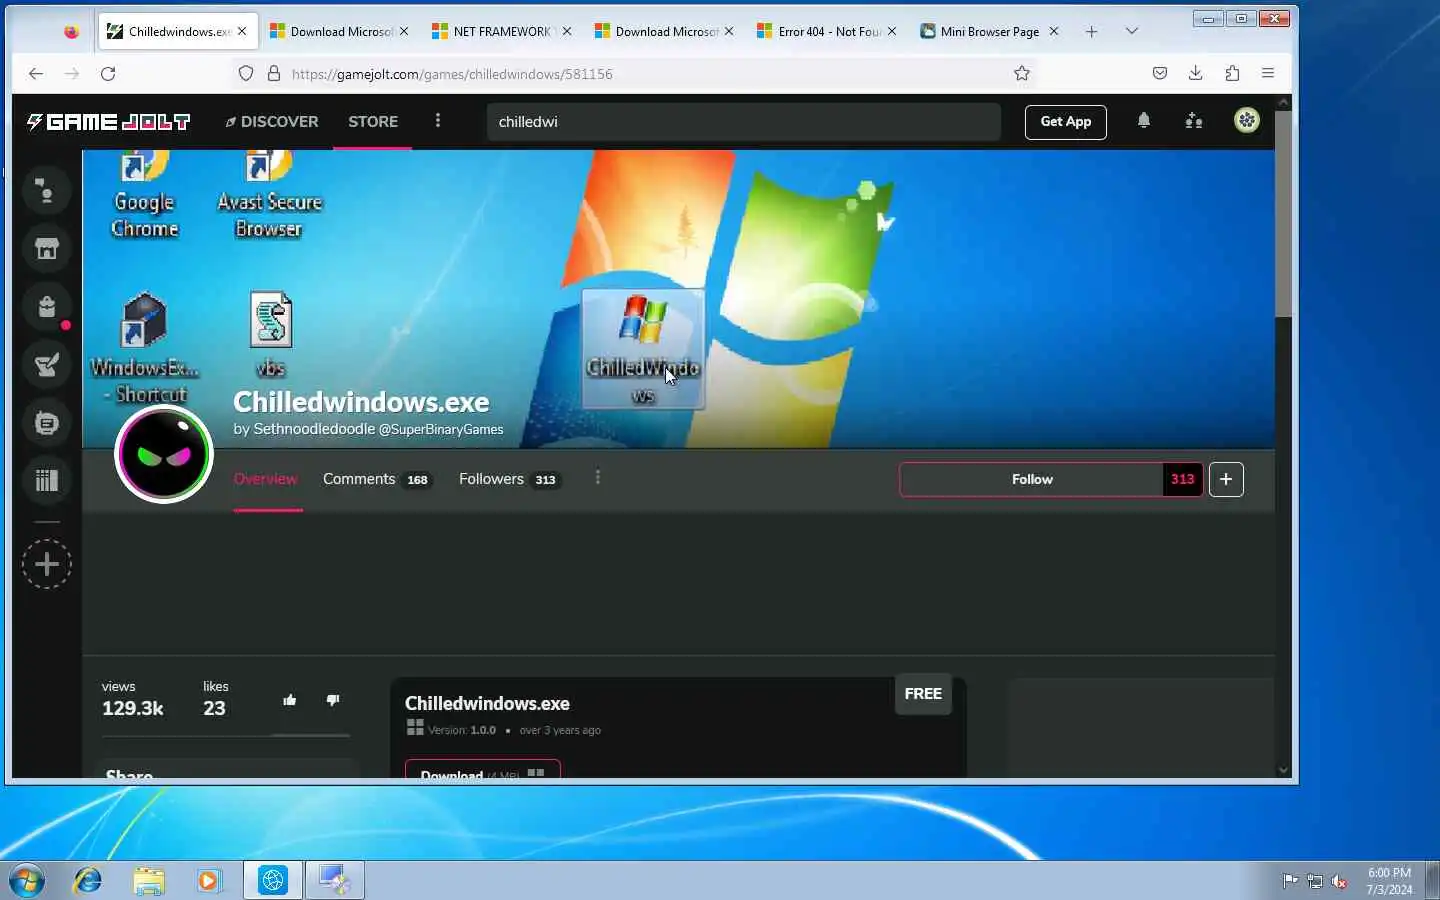Open the chat message sidebar icon
1440x900 pixels.
(x=46, y=423)
